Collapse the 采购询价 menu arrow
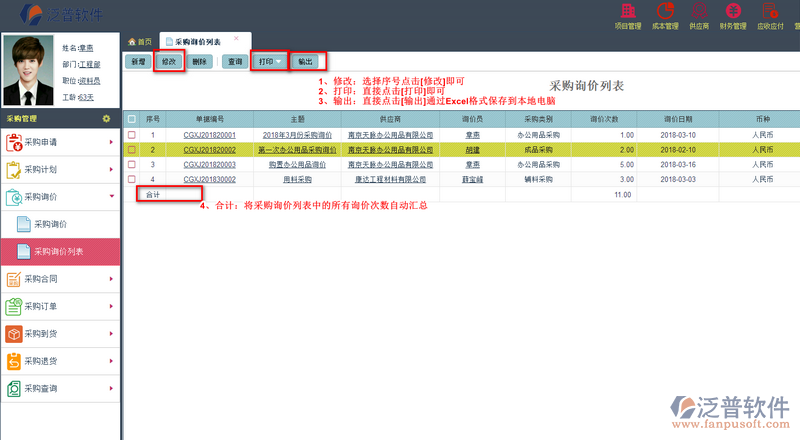The image size is (800, 440). click(111, 197)
